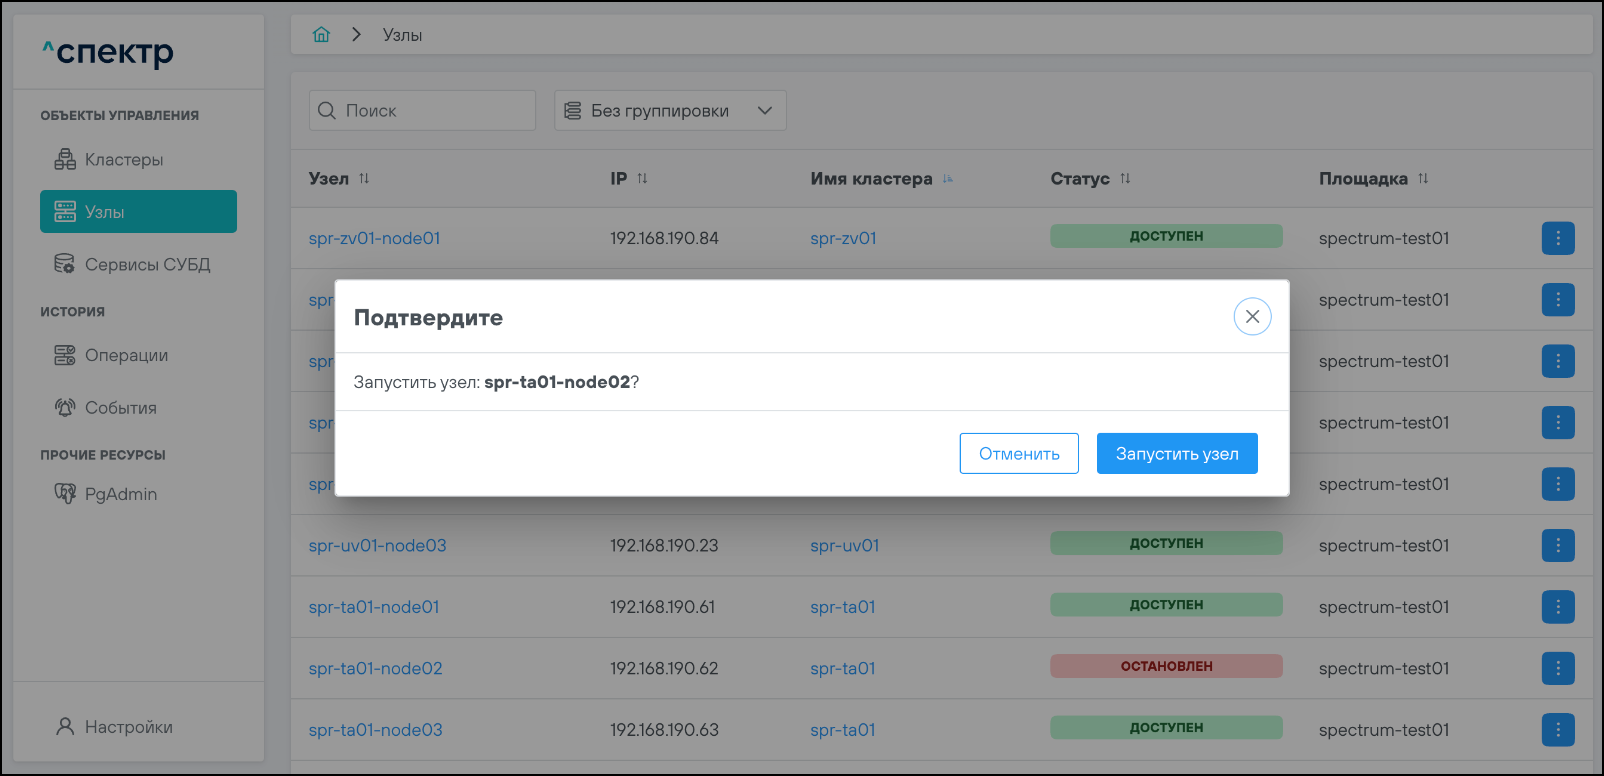This screenshot has height=776, width=1604.
Task: Close the confirmation dialog with X
Action: pyautogui.click(x=1252, y=316)
